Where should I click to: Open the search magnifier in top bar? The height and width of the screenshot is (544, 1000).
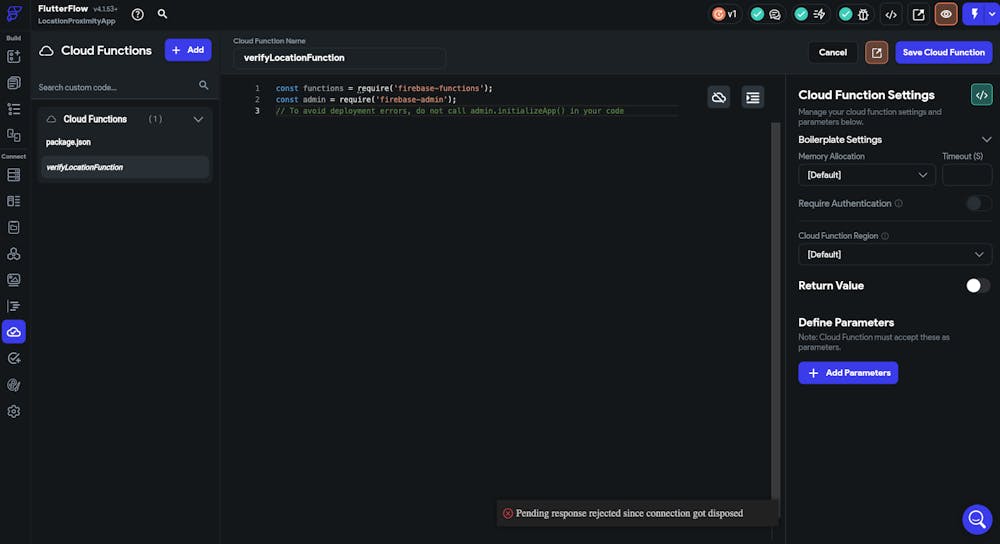(163, 13)
